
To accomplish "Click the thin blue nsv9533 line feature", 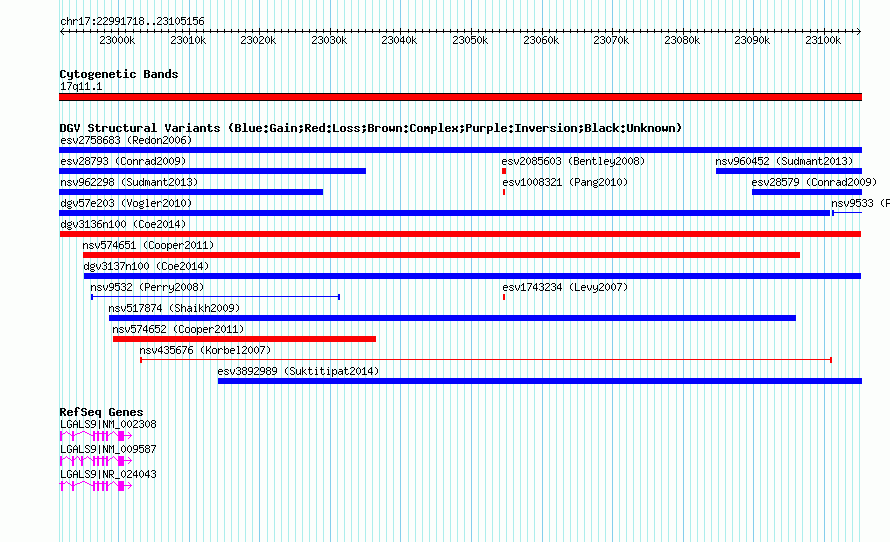I will pos(847,213).
